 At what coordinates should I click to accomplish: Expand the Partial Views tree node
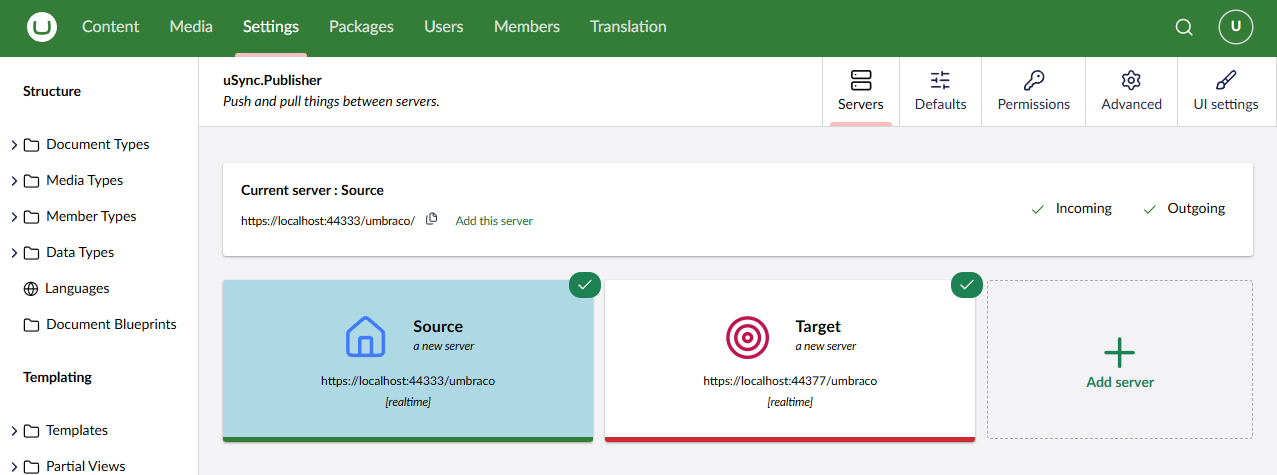point(14,467)
